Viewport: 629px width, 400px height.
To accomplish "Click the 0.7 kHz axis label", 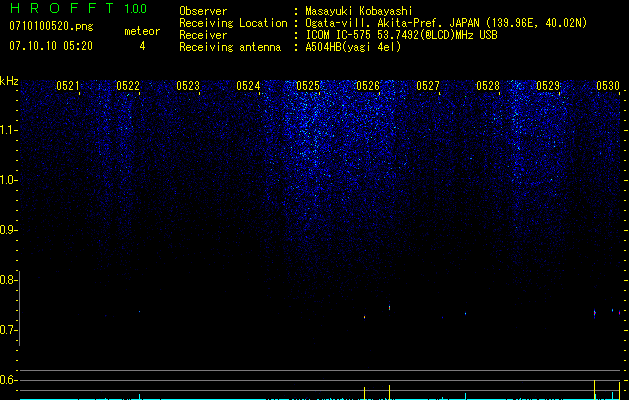I will coord(7,330).
